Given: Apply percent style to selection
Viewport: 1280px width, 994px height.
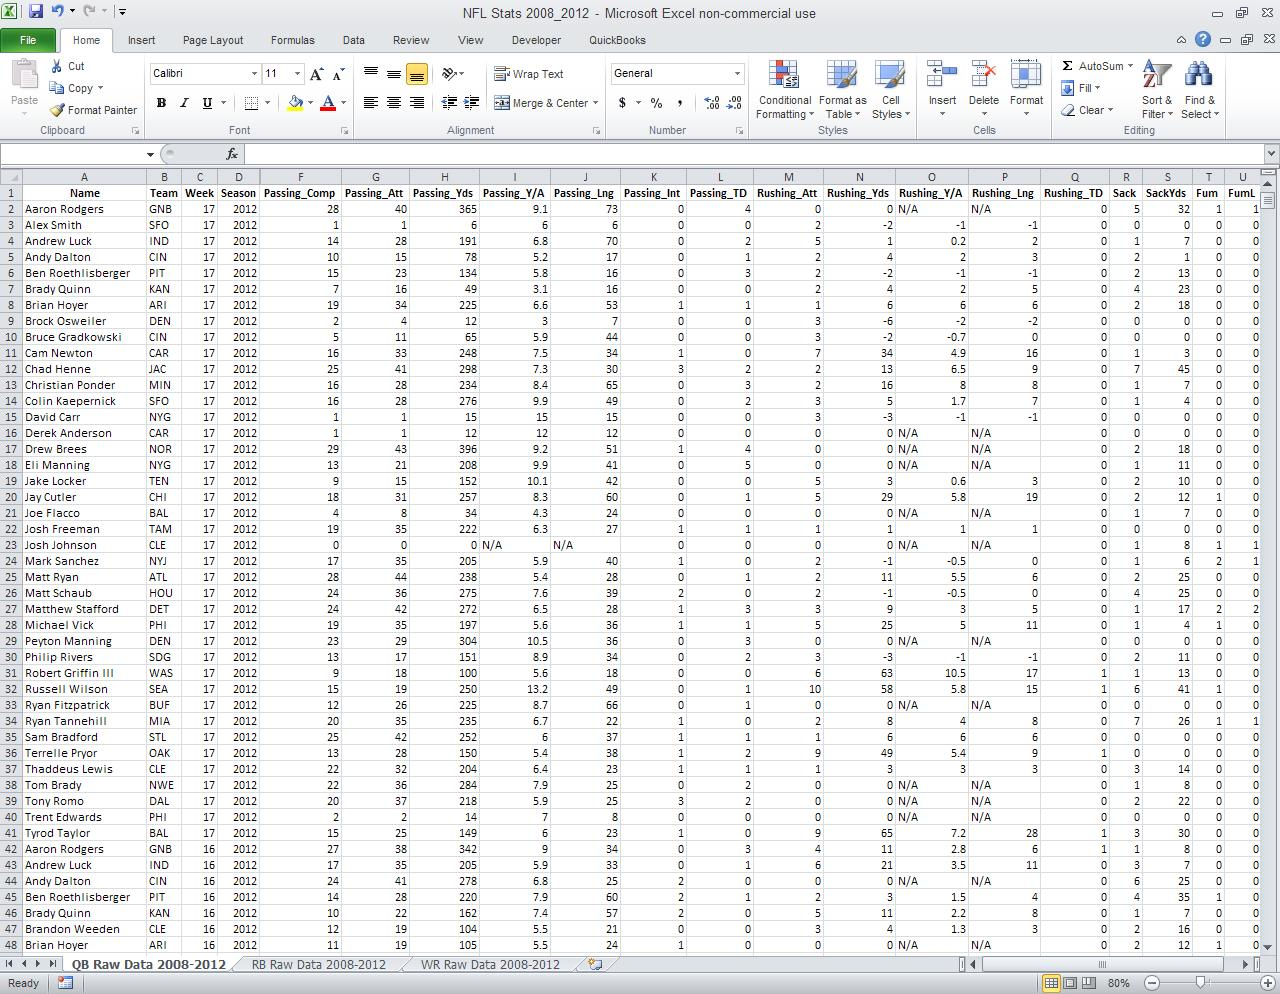Looking at the screenshot, I should coord(656,103).
